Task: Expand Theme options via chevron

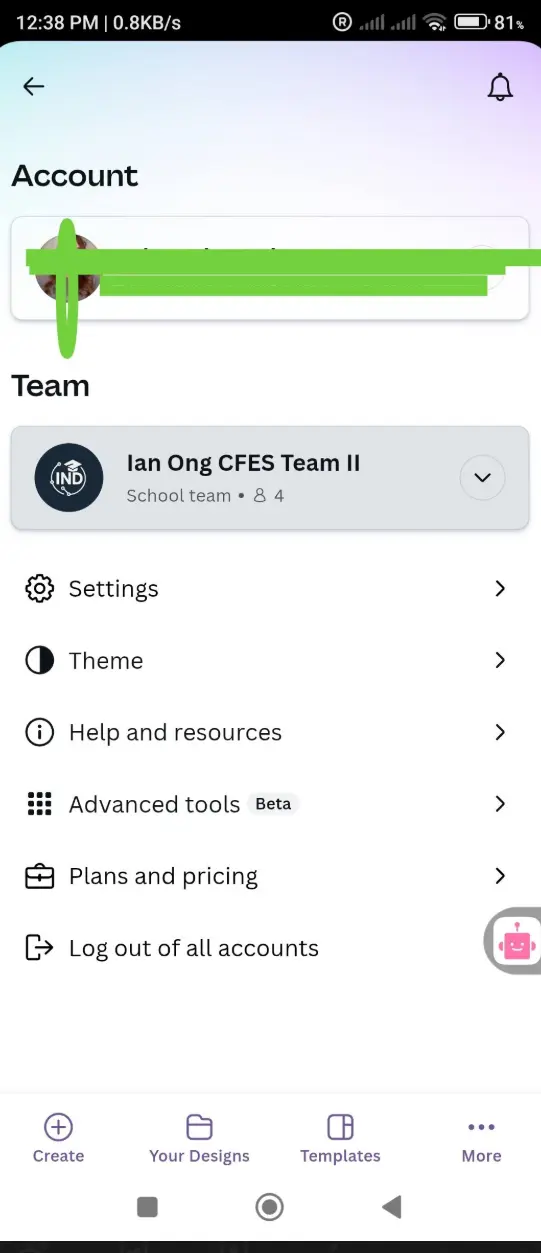Action: tap(501, 661)
